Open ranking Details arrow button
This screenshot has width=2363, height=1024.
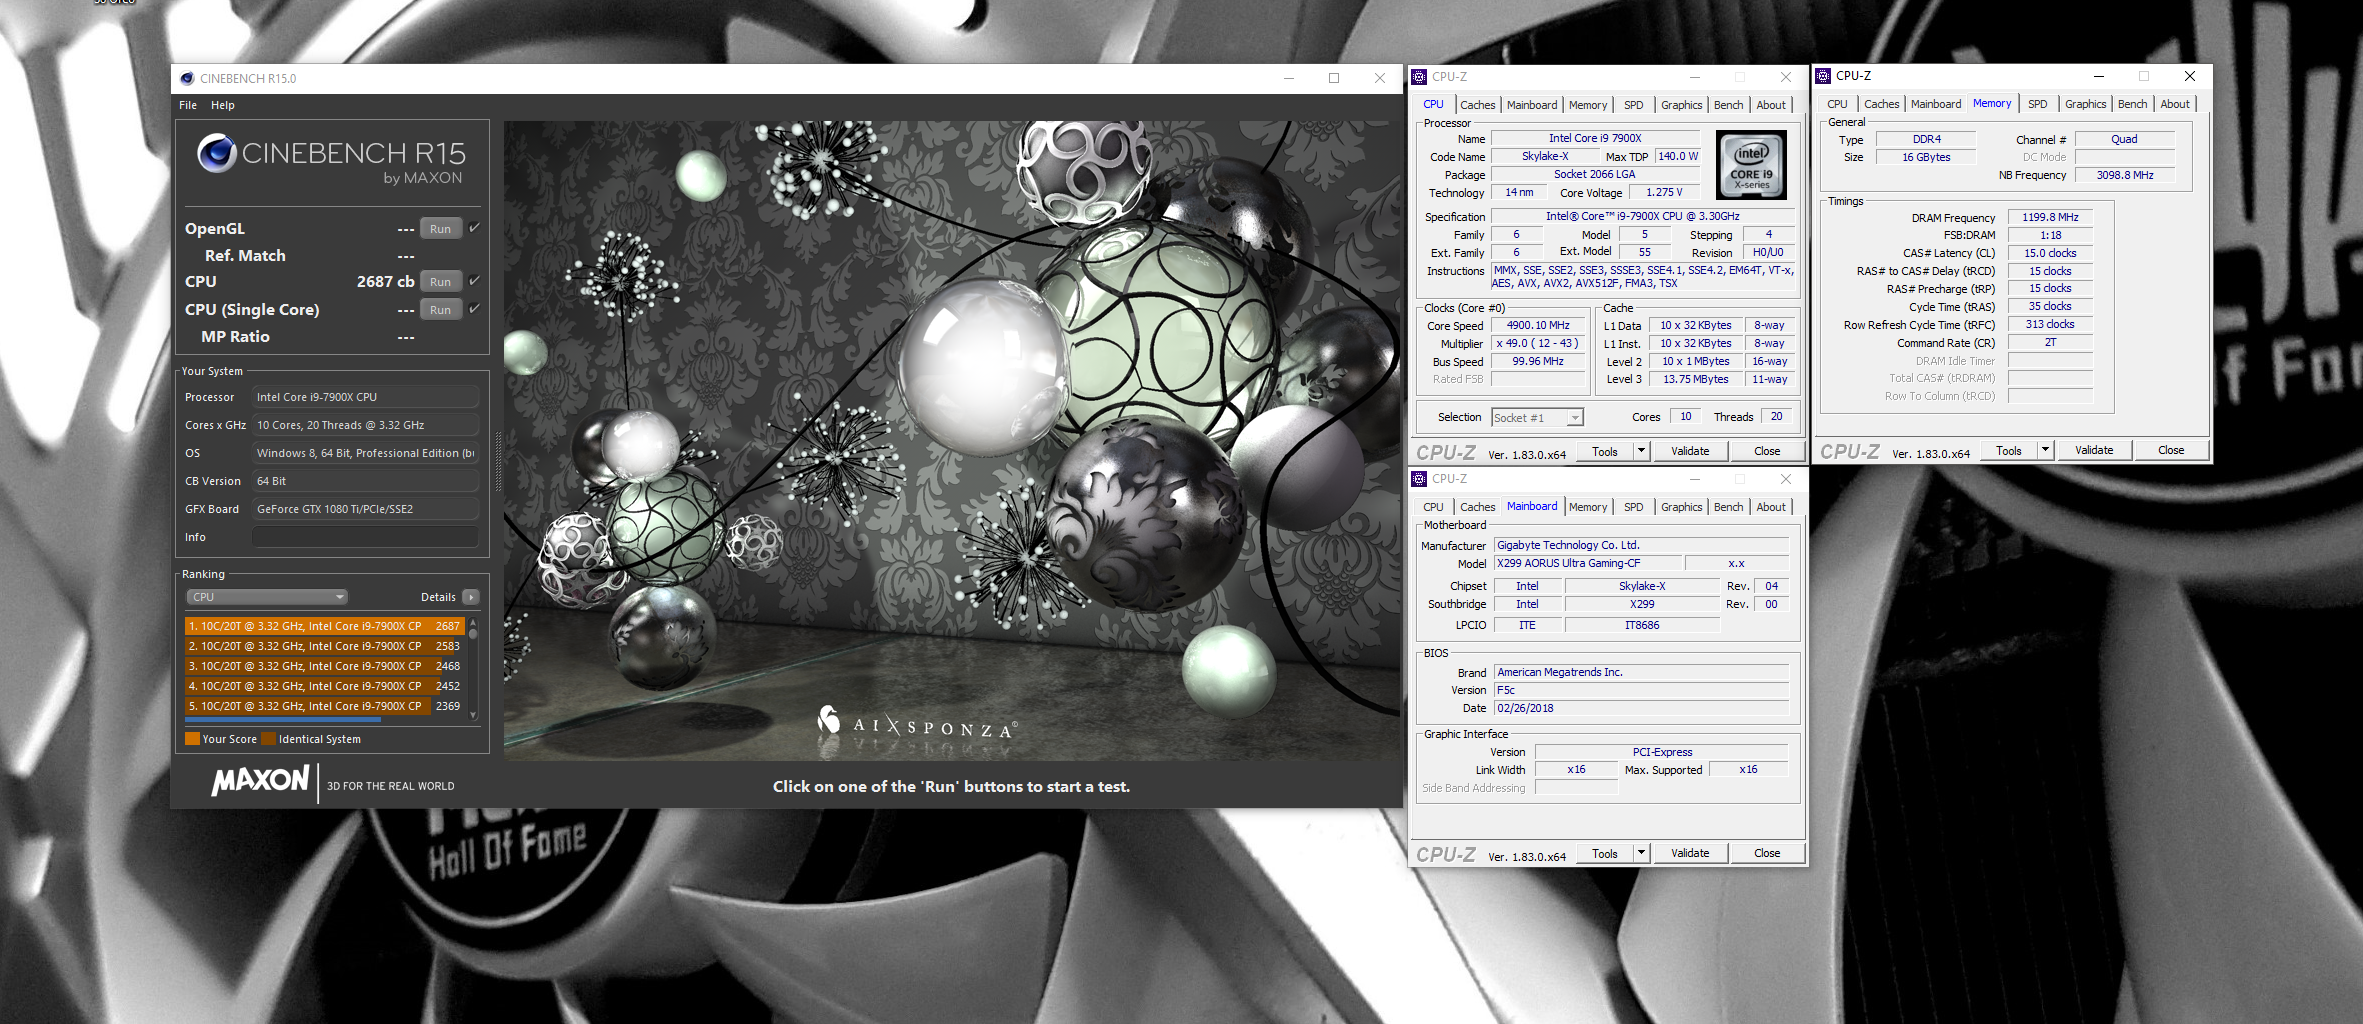(471, 597)
